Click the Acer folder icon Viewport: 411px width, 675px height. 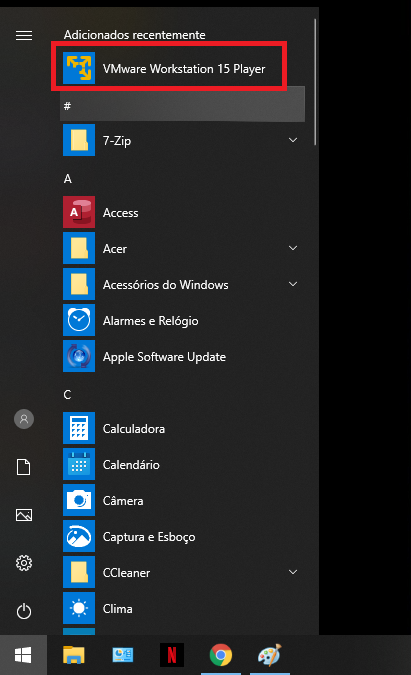click(79, 248)
